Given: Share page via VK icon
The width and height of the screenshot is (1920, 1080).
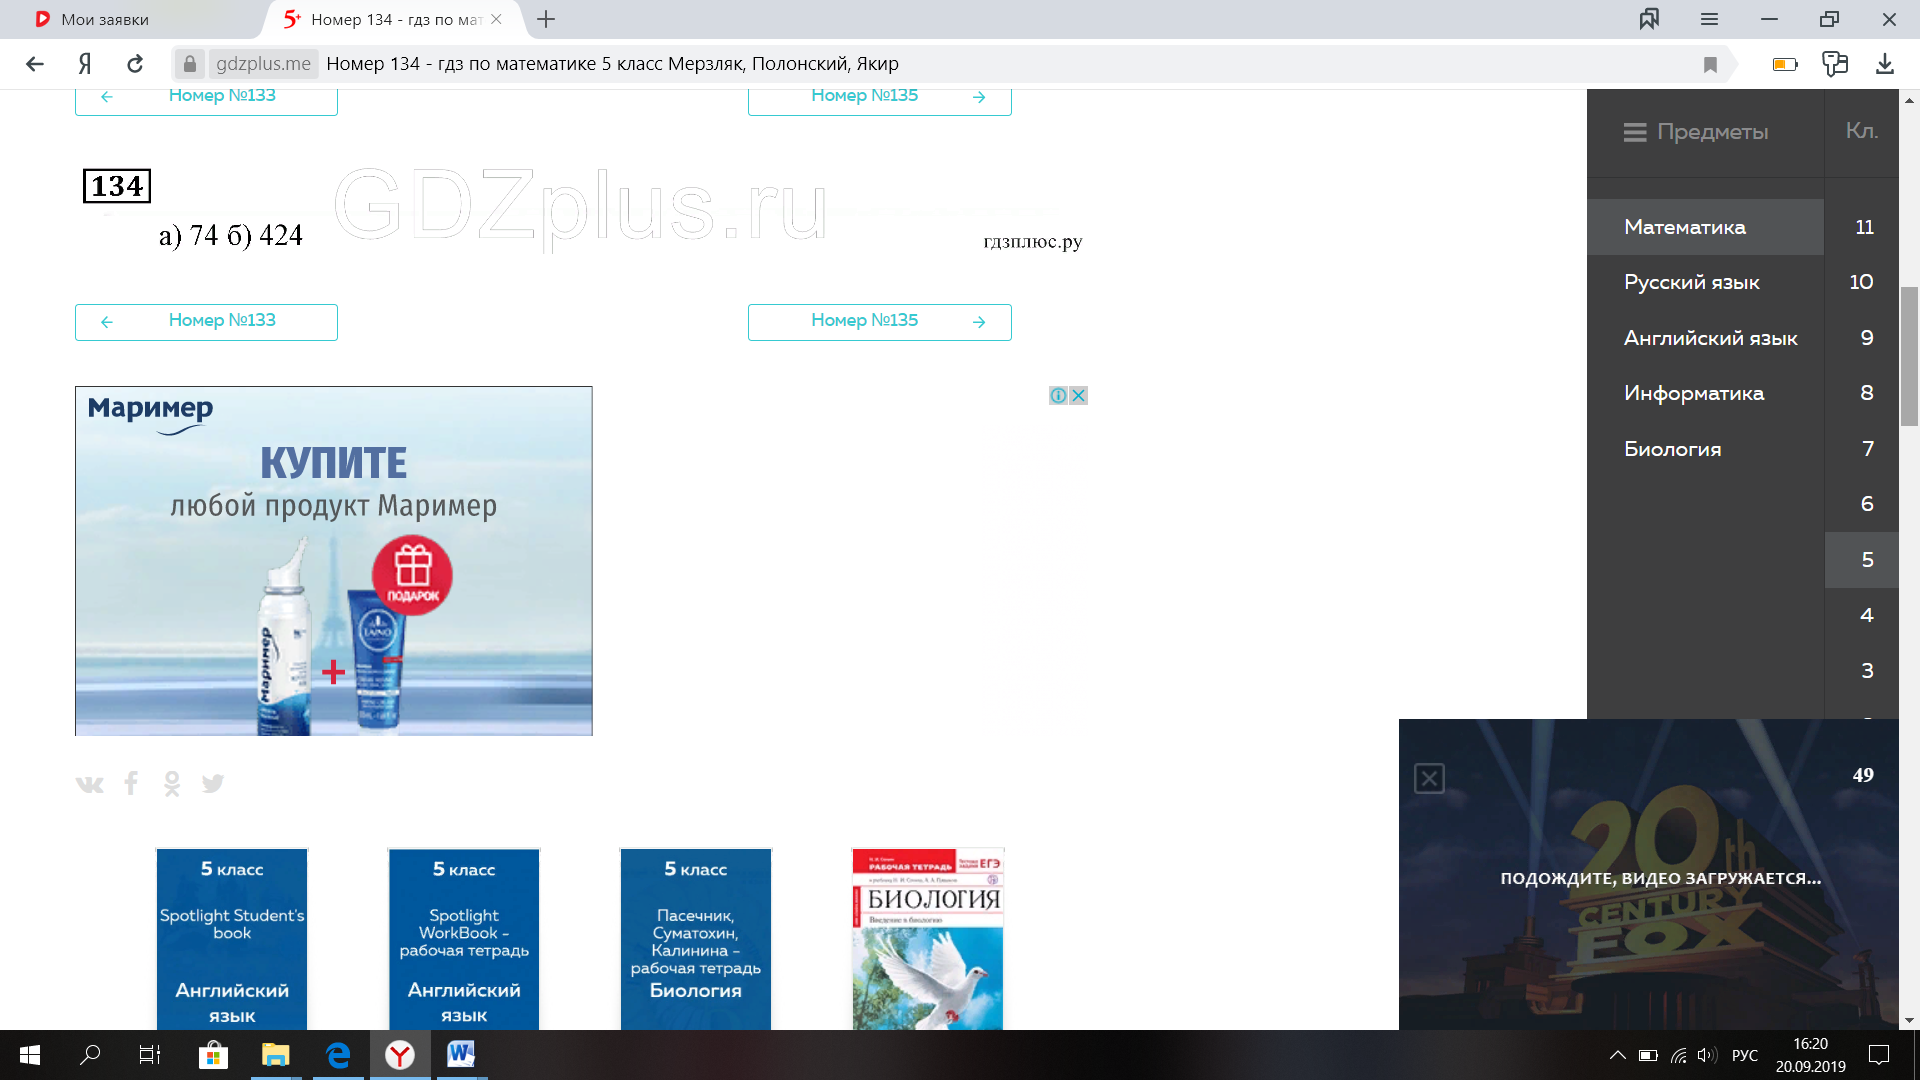Looking at the screenshot, I should 89,784.
